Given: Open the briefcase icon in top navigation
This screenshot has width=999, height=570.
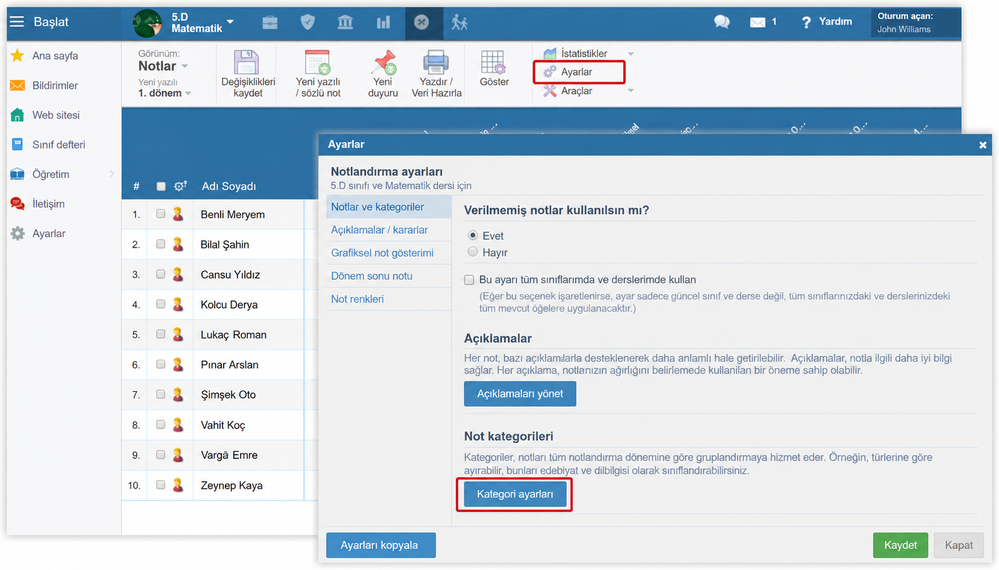Looking at the screenshot, I should (x=270, y=22).
